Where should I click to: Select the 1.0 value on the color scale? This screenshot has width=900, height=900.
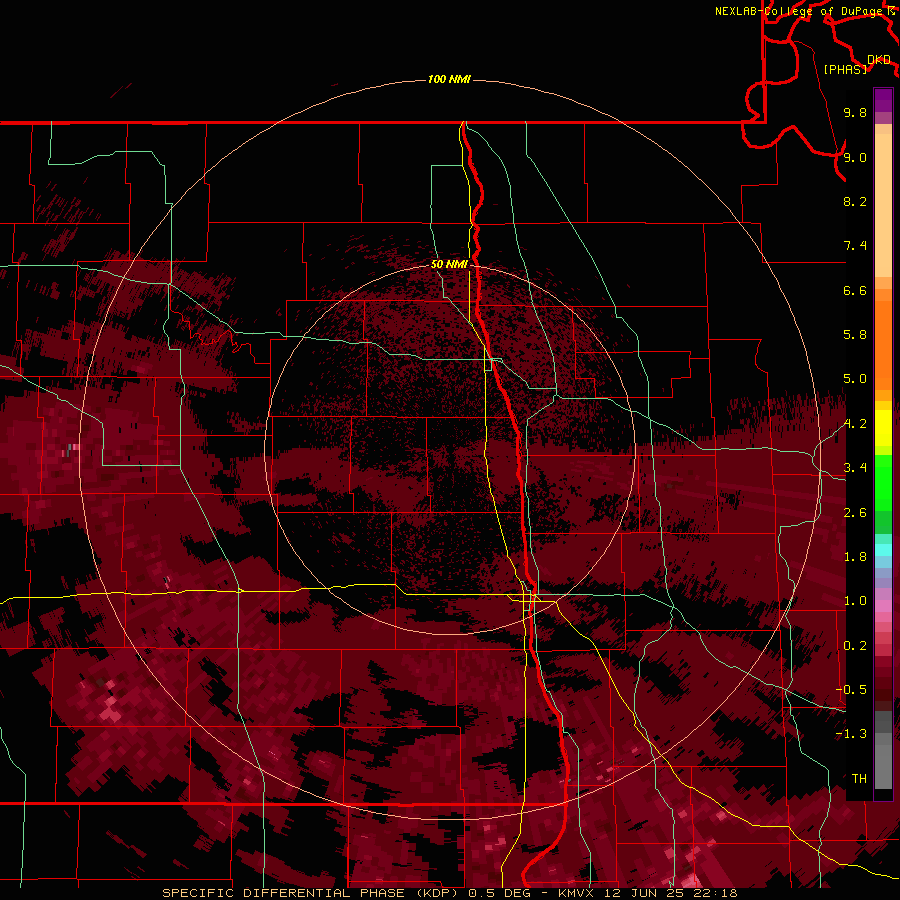[855, 601]
